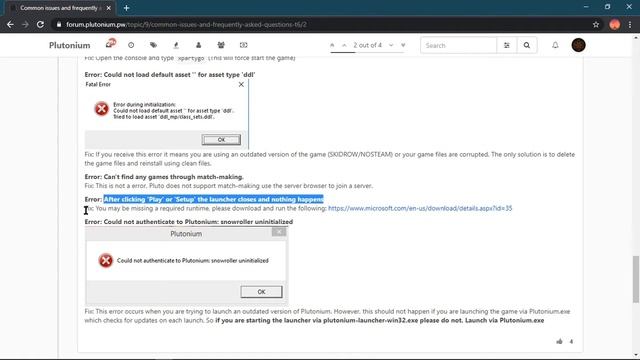This screenshot has width=640, height=360.
Task: Open the Recent topics clock icon
Action: click(x=131, y=45)
